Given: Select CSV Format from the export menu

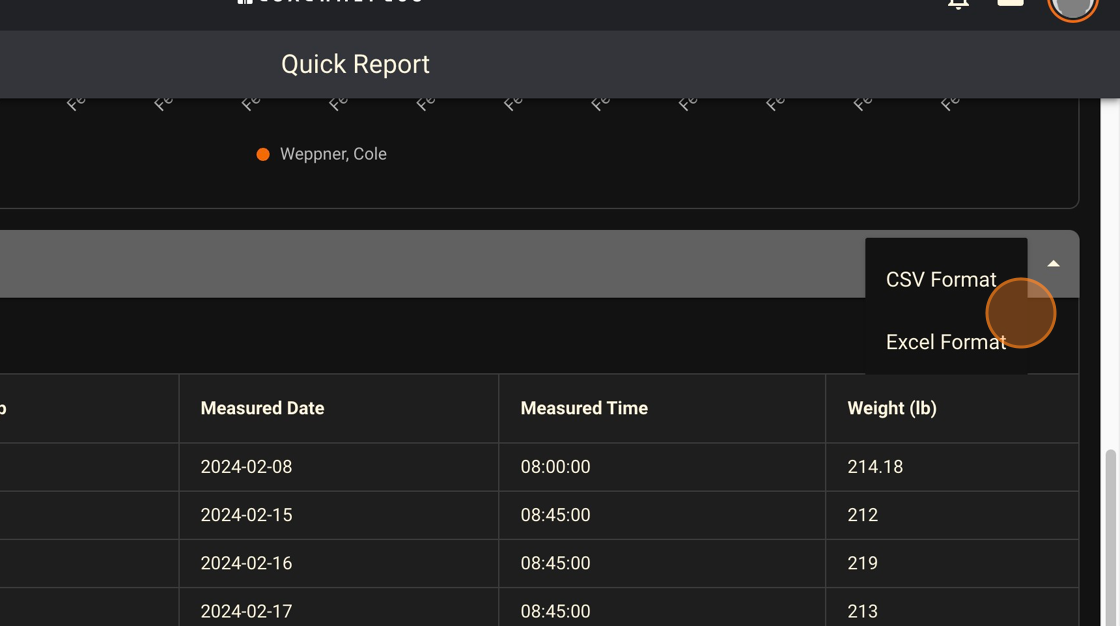Looking at the screenshot, I should click(x=940, y=279).
